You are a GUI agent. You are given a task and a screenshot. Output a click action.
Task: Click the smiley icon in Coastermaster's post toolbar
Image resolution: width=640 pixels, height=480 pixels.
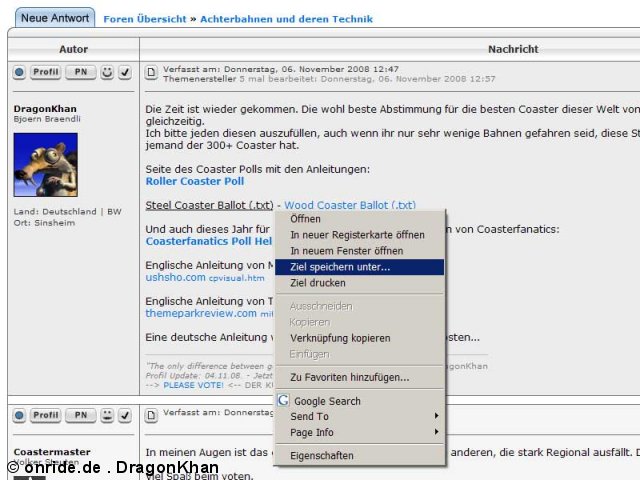(x=107, y=416)
